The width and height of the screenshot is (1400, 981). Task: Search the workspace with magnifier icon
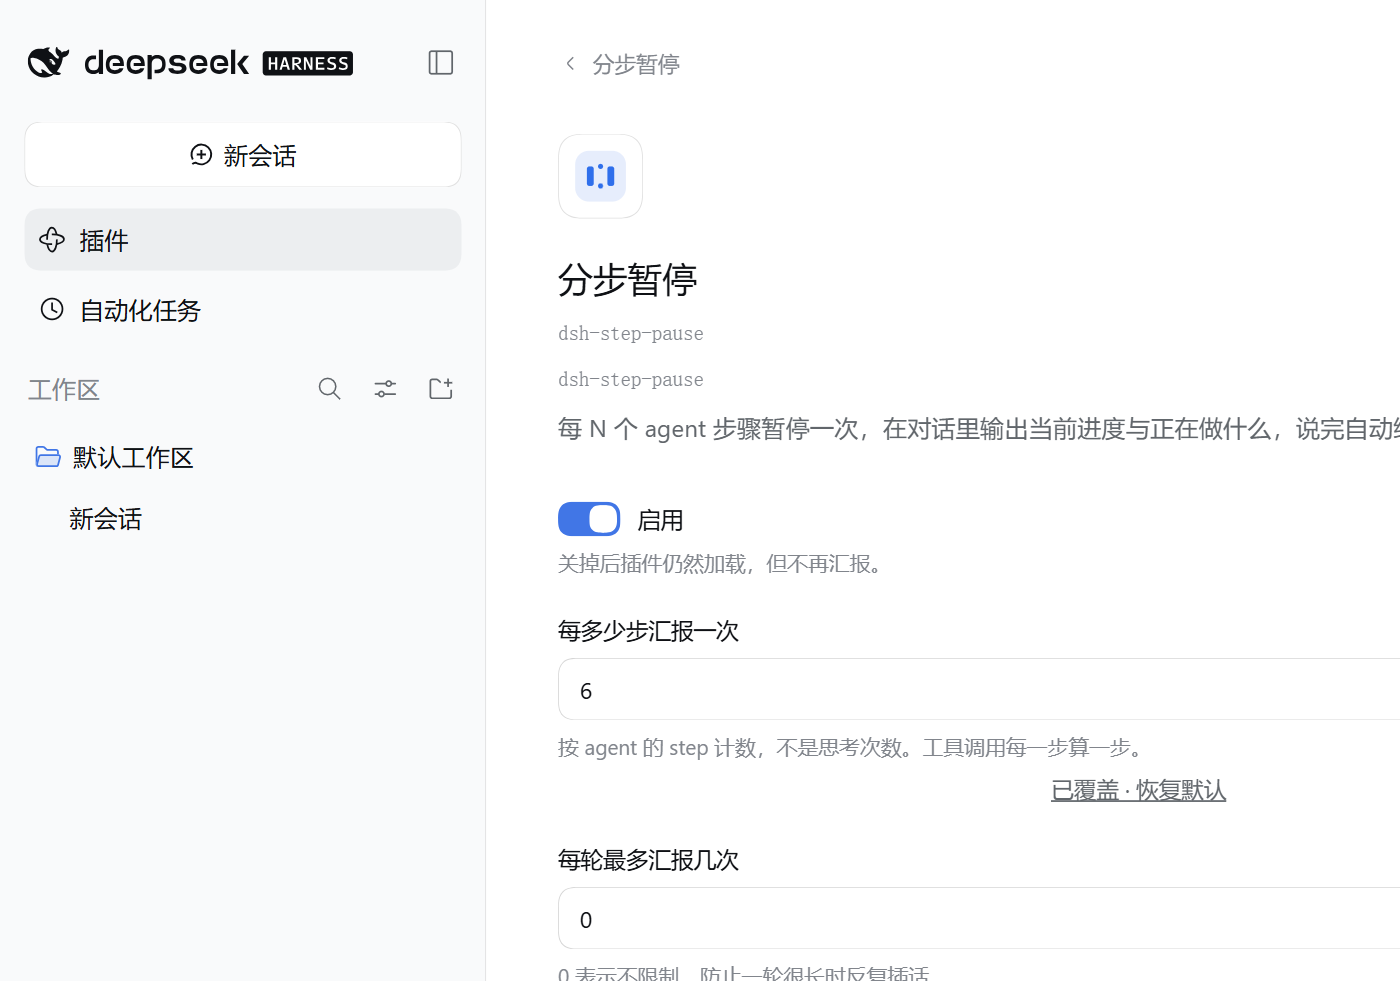(330, 389)
